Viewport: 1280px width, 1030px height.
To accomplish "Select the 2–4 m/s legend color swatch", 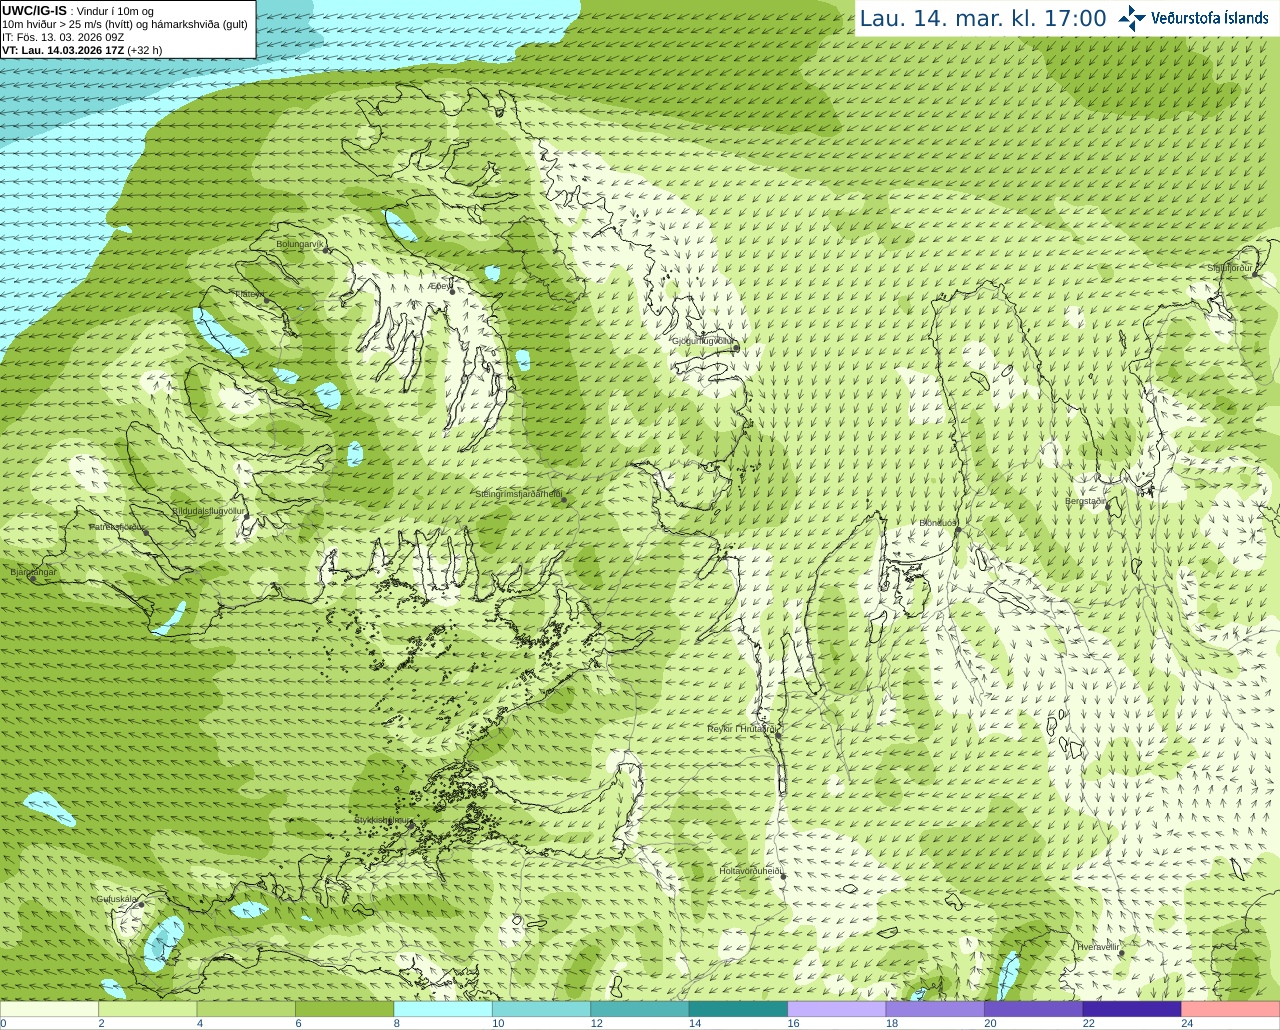I will (x=148, y=1009).
